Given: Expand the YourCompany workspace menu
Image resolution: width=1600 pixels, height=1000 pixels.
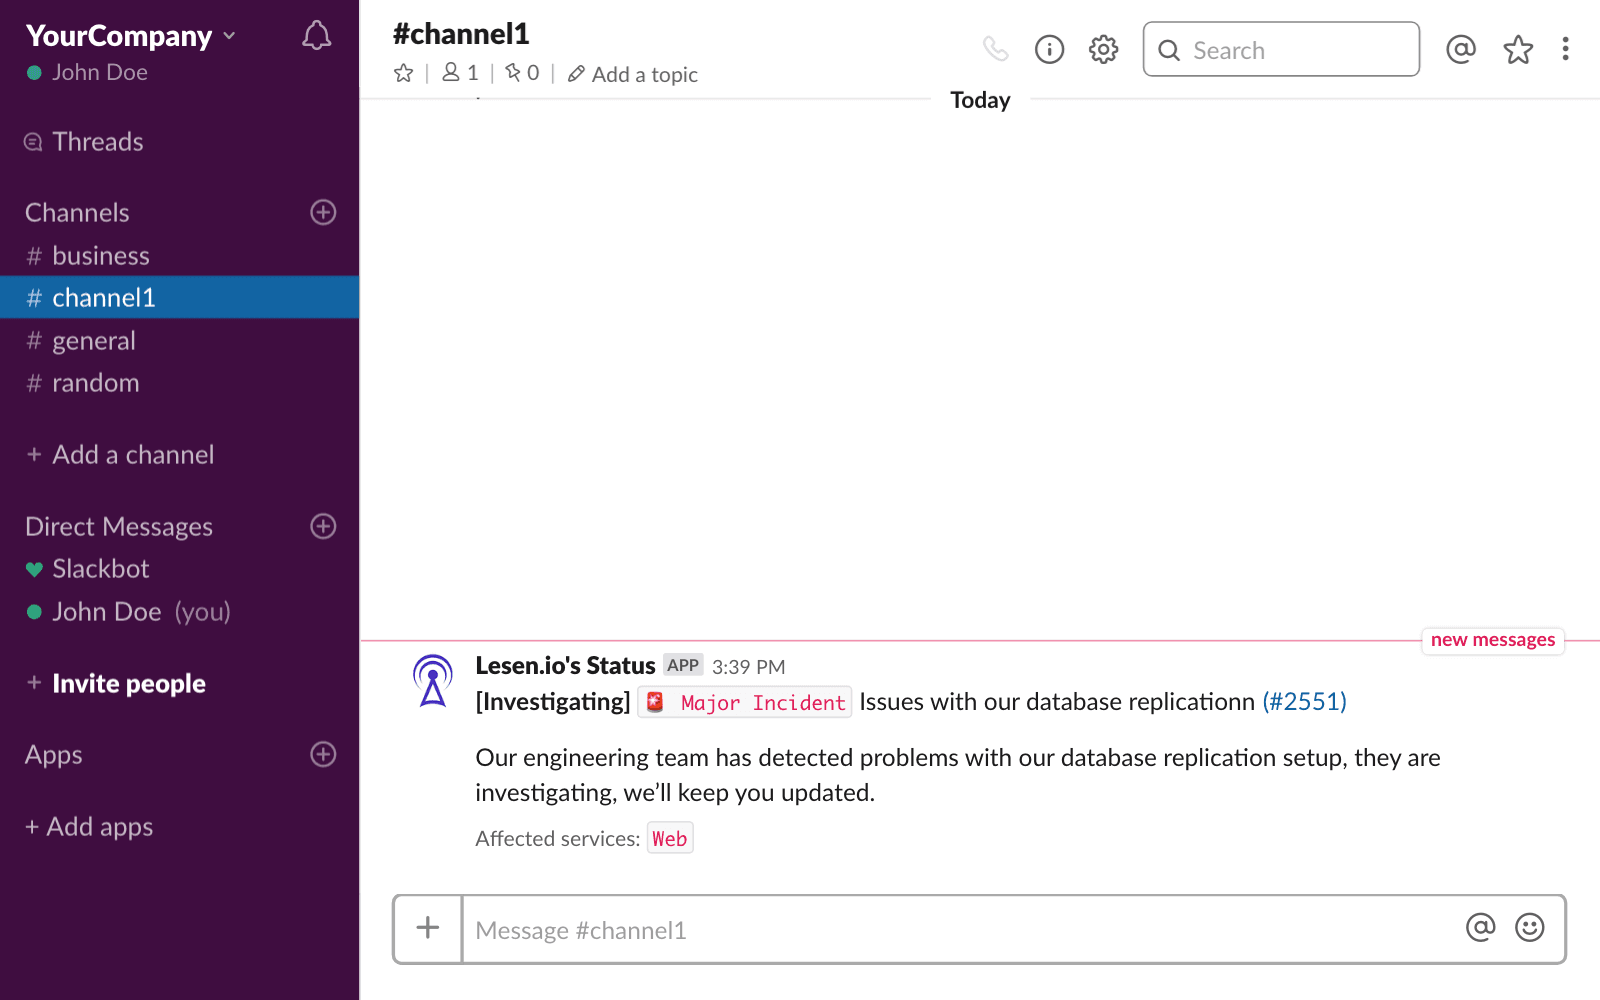Looking at the screenshot, I should coord(131,36).
